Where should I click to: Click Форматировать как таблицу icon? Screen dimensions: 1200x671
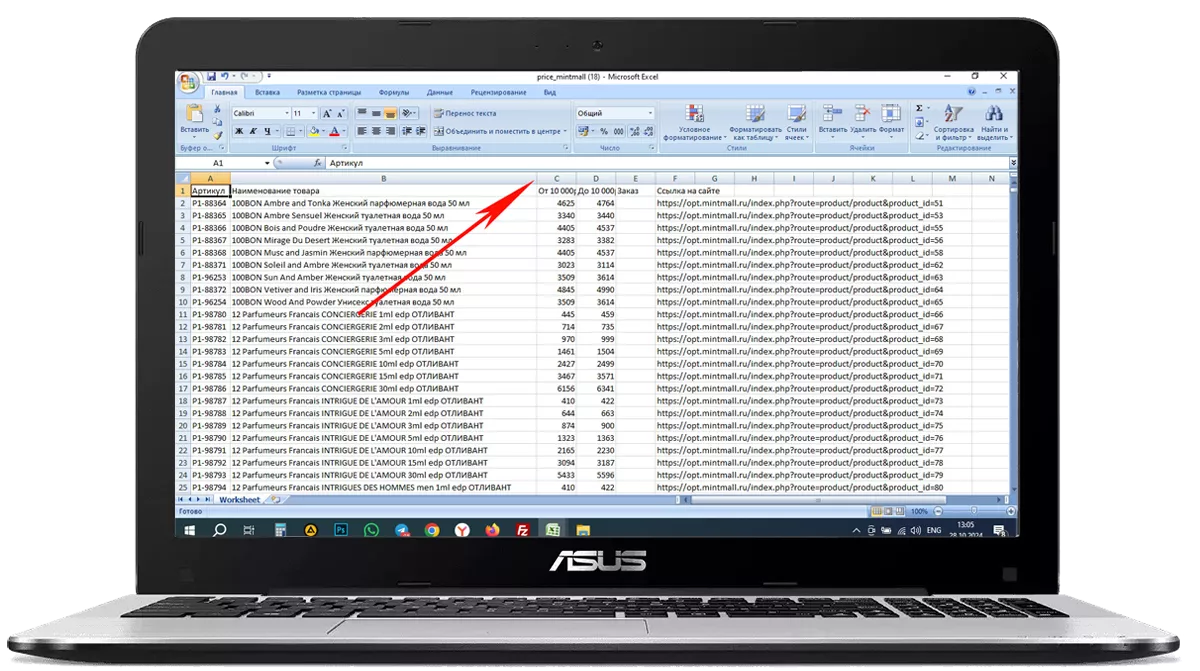755,113
